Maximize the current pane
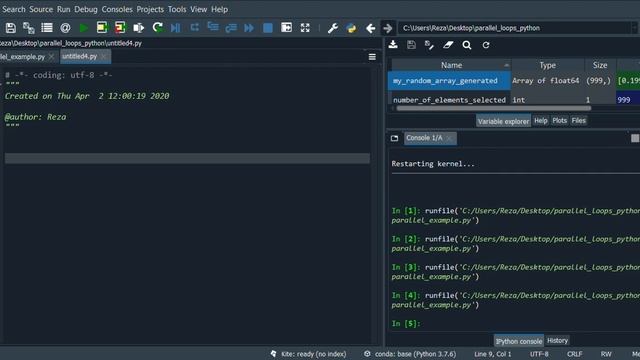 pos(287,28)
